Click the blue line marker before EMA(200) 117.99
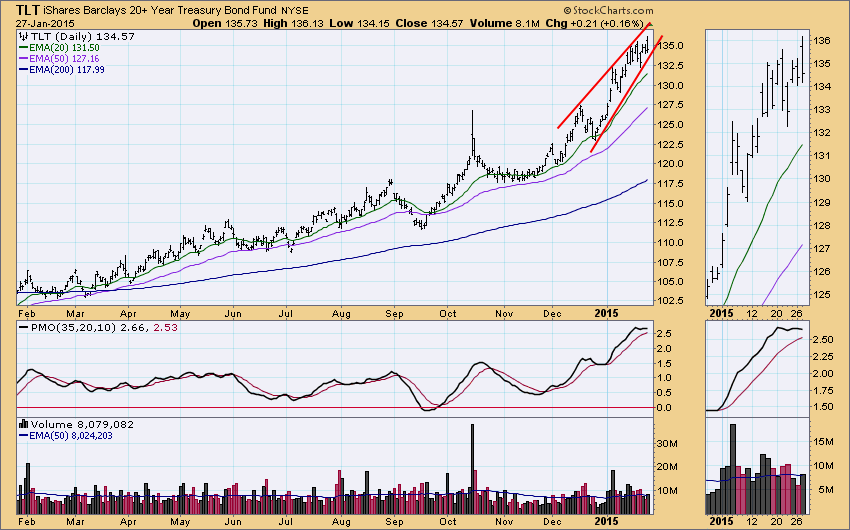 click(x=23, y=69)
